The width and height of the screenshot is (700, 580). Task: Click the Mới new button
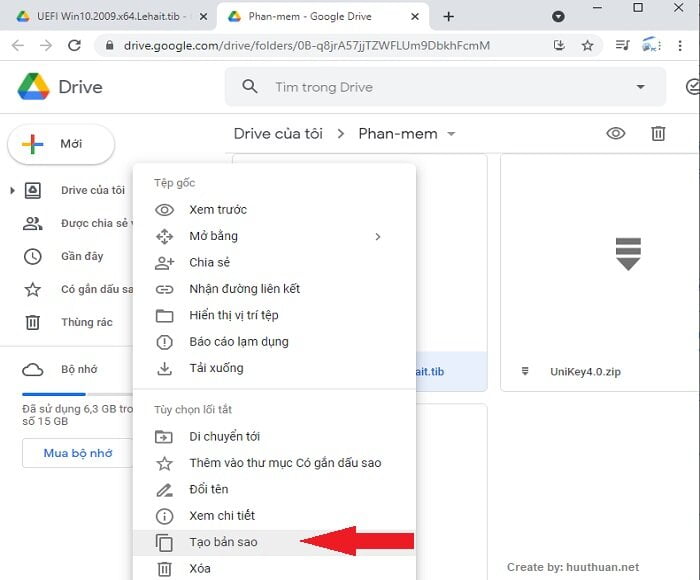click(60, 144)
